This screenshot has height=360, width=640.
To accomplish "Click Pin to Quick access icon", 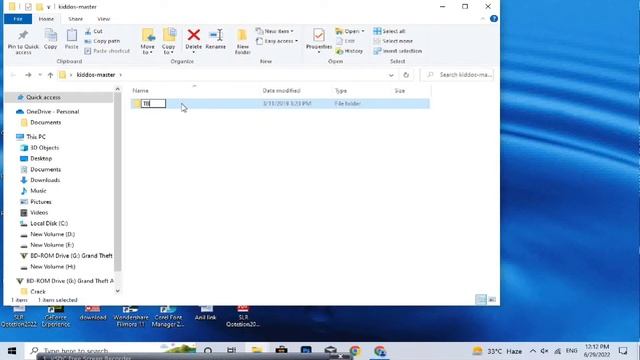I will pyautogui.click(x=23, y=42).
